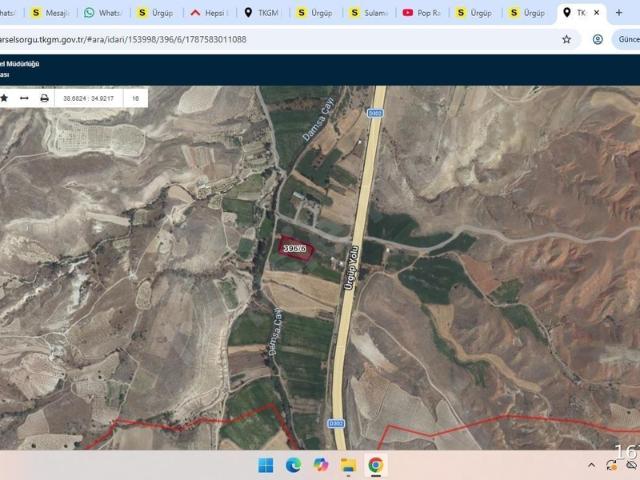640x480 pixels.
Task: Click the lower Damsa Çayı stream label
Action: point(276,331)
